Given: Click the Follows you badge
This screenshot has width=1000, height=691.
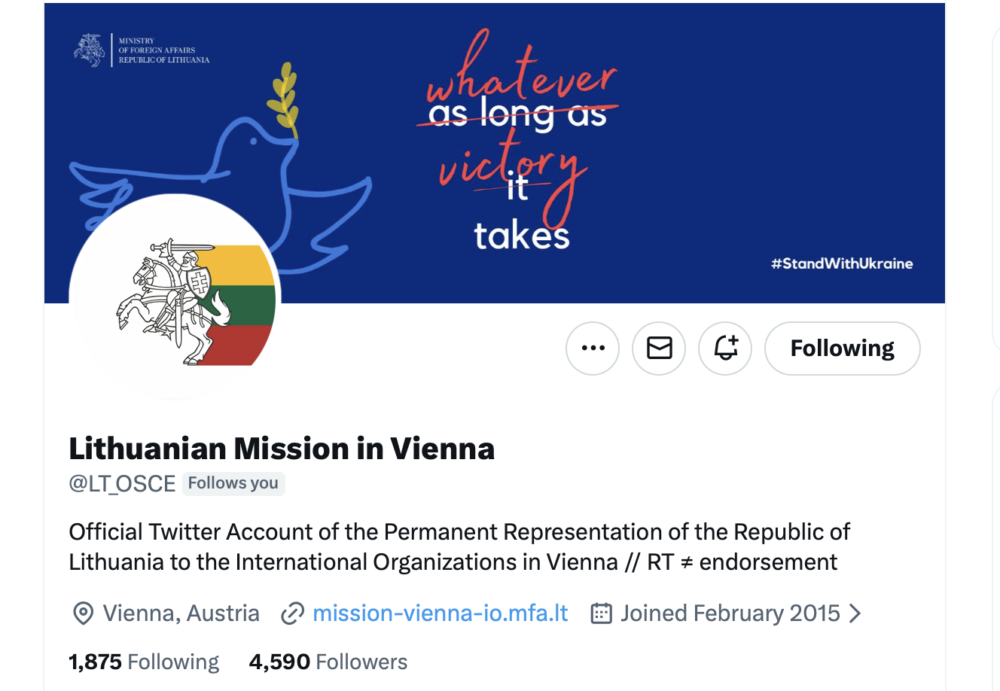Looking at the screenshot, I should (233, 484).
